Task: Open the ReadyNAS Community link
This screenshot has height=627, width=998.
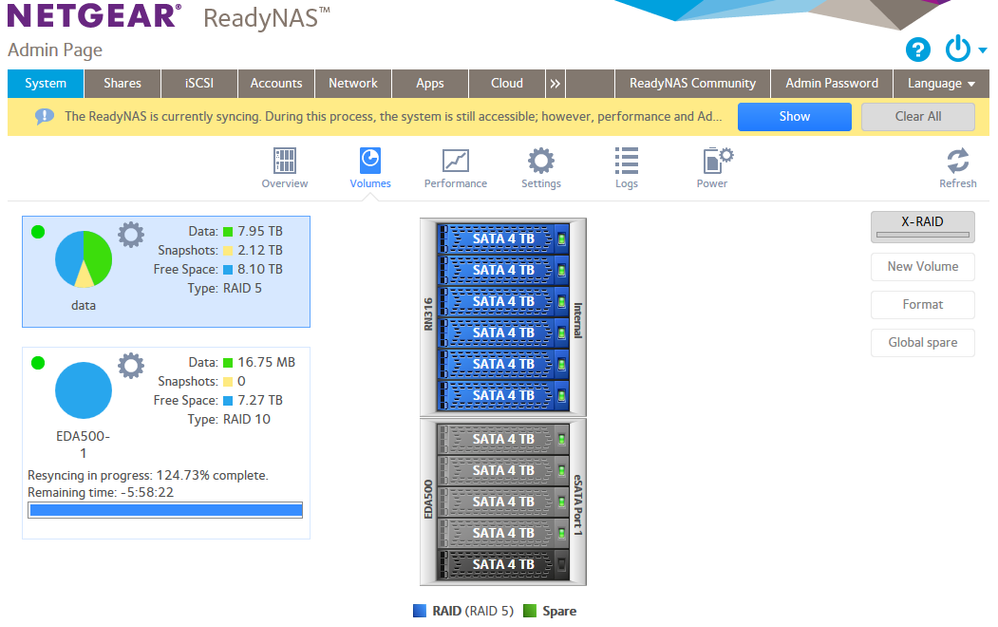Action: coord(692,83)
